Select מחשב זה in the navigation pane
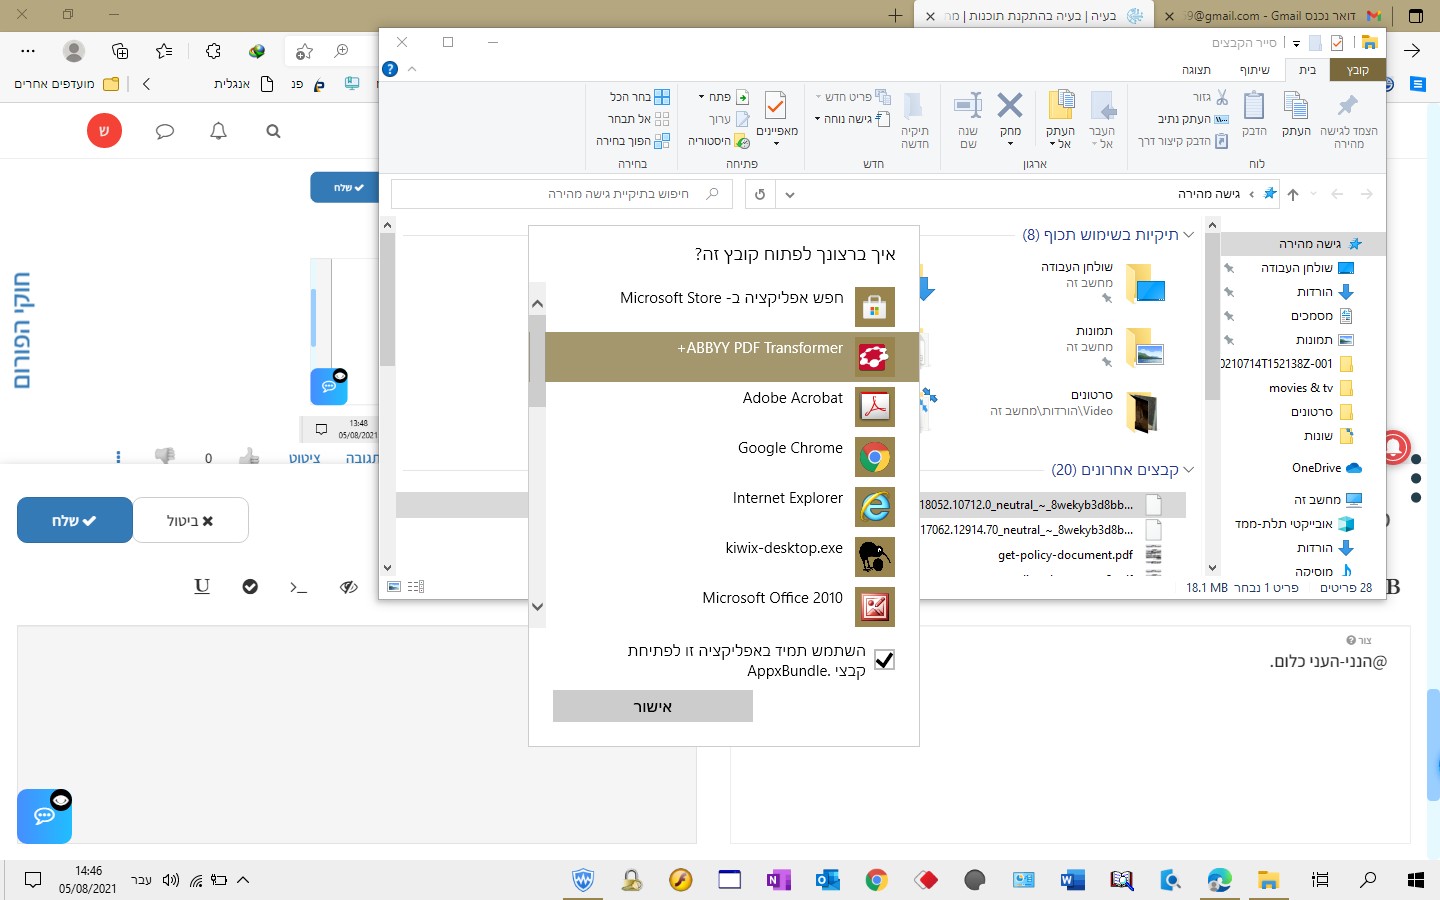The height and width of the screenshot is (900, 1440). pos(1327,499)
